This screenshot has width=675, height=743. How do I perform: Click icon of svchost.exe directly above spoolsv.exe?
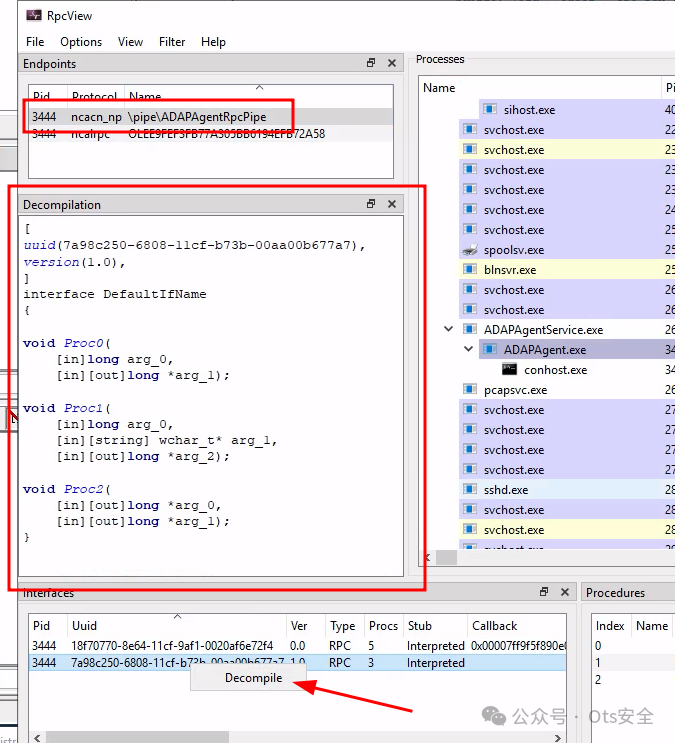pos(470,229)
